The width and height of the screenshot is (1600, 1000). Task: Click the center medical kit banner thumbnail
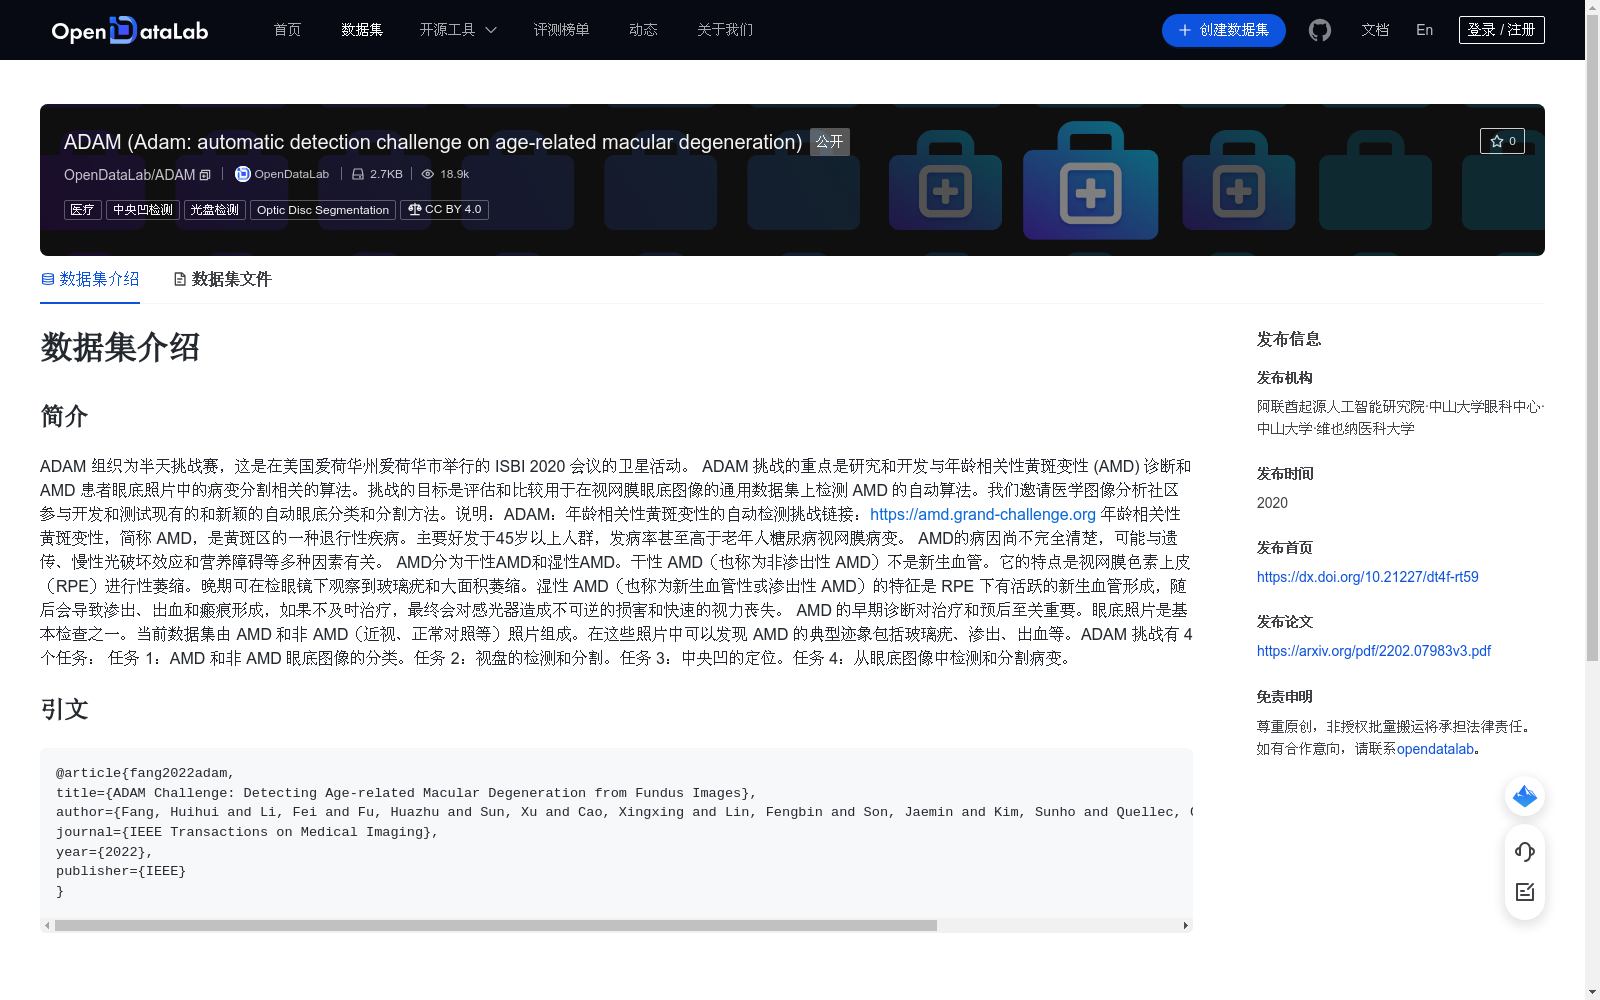pos(1090,181)
